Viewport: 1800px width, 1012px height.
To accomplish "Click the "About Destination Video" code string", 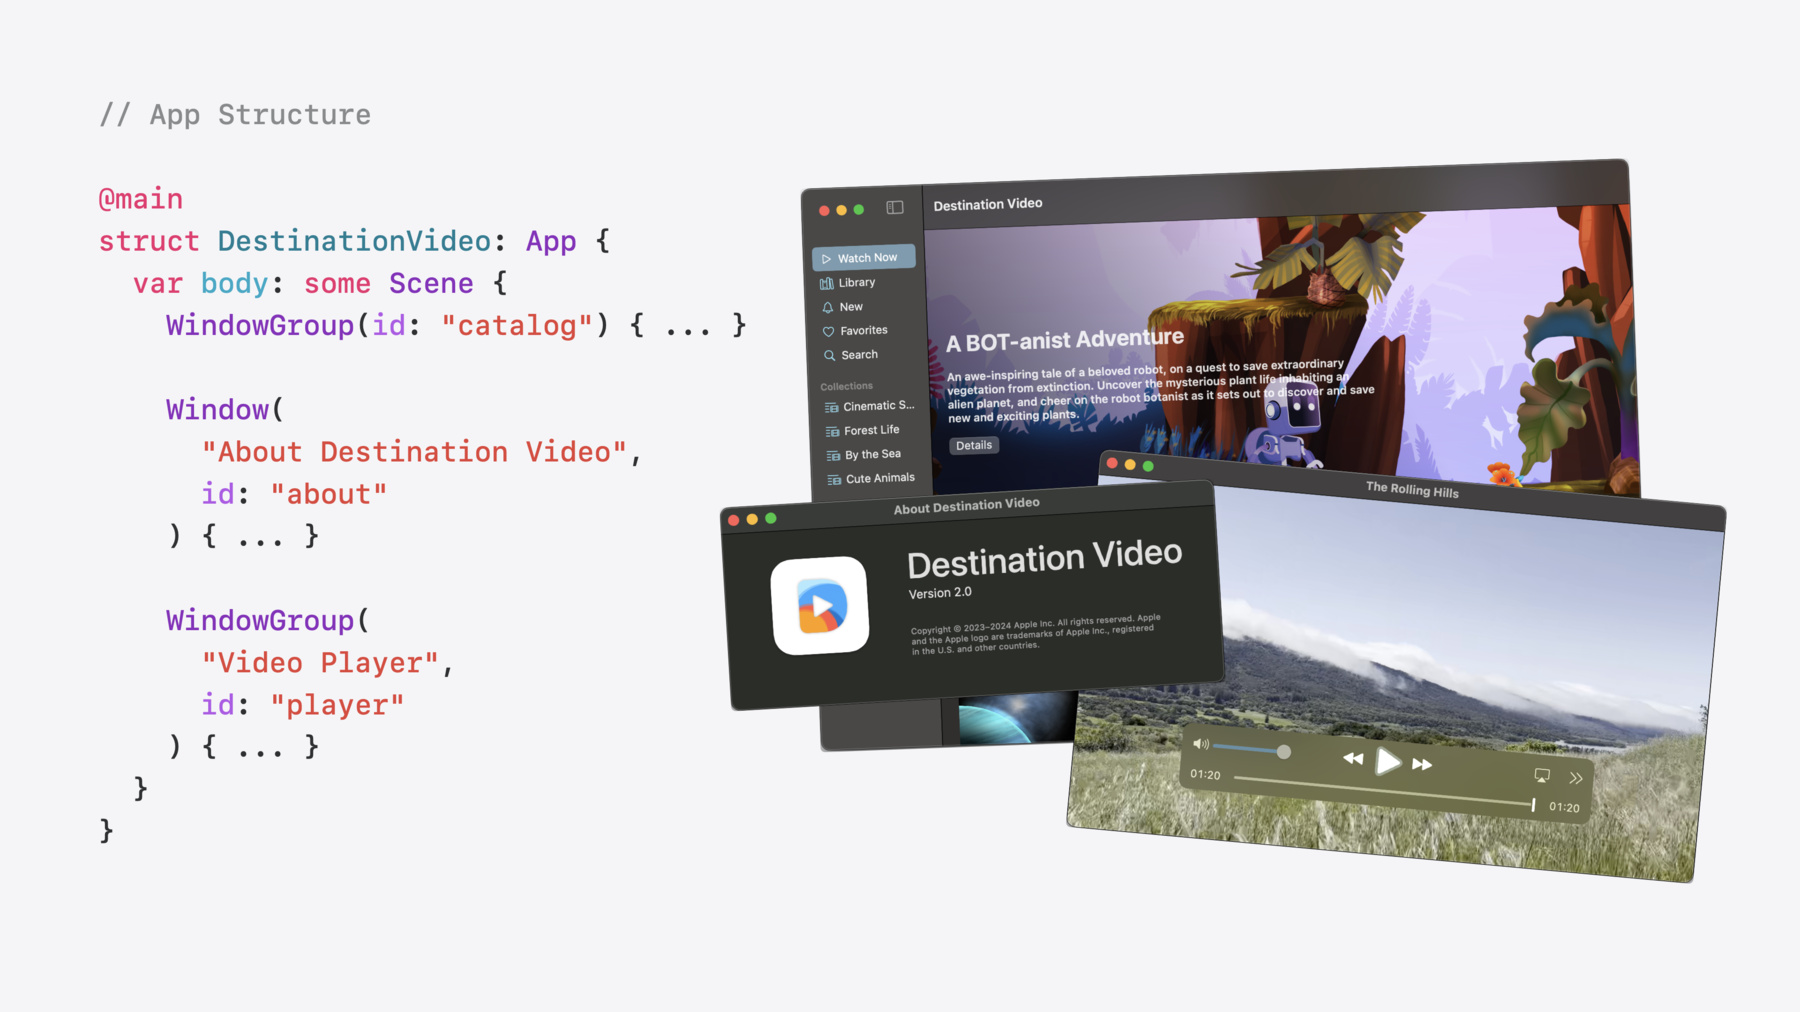I will click(414, 452).
